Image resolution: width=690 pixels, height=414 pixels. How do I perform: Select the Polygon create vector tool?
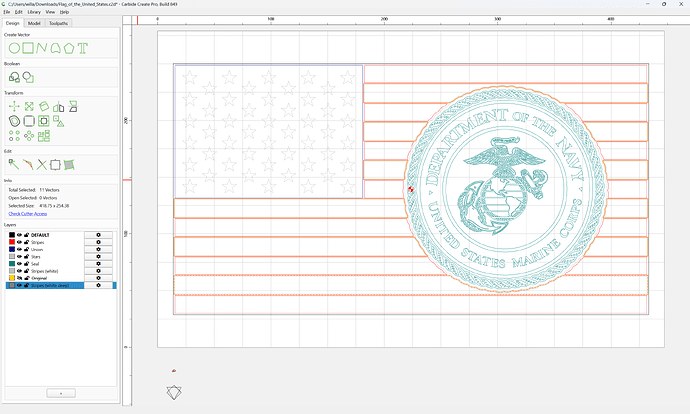tap(69, 48)
